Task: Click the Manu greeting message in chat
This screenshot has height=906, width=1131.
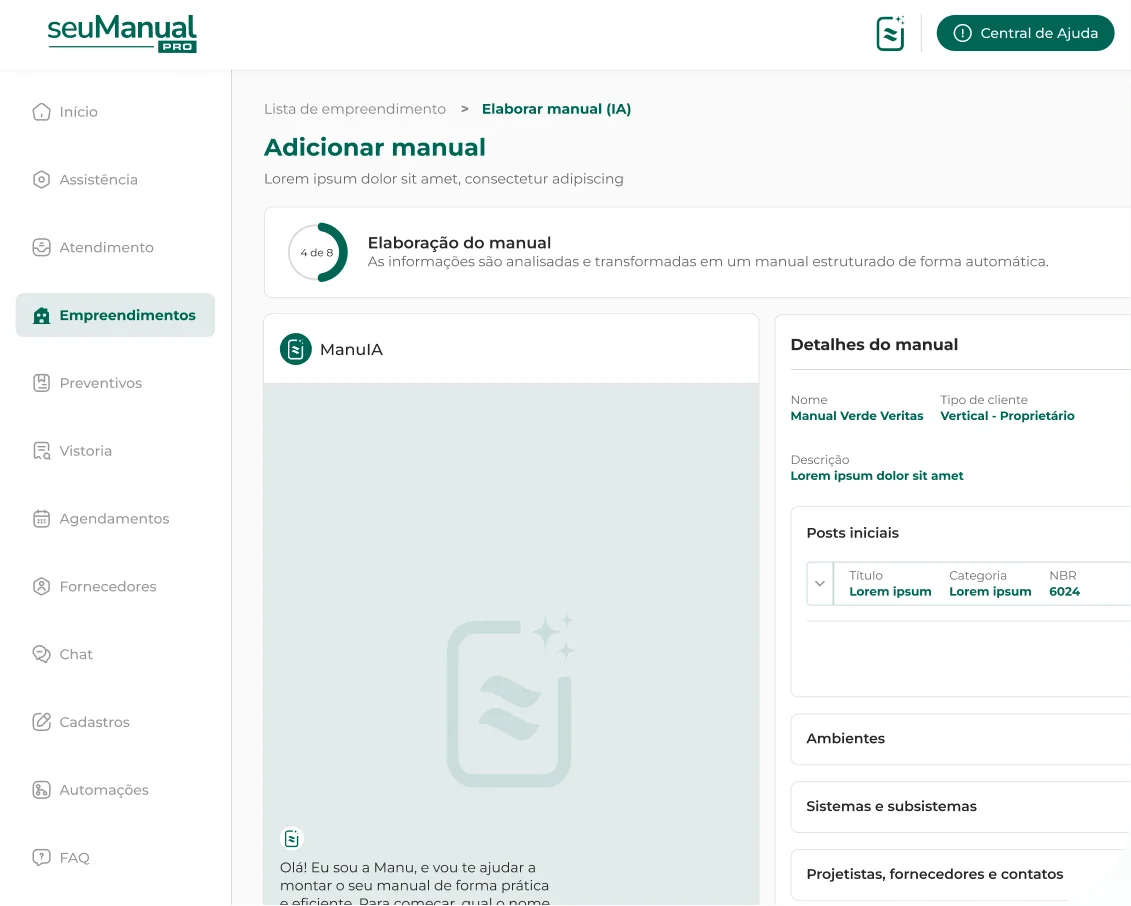Action: (415, 884)
